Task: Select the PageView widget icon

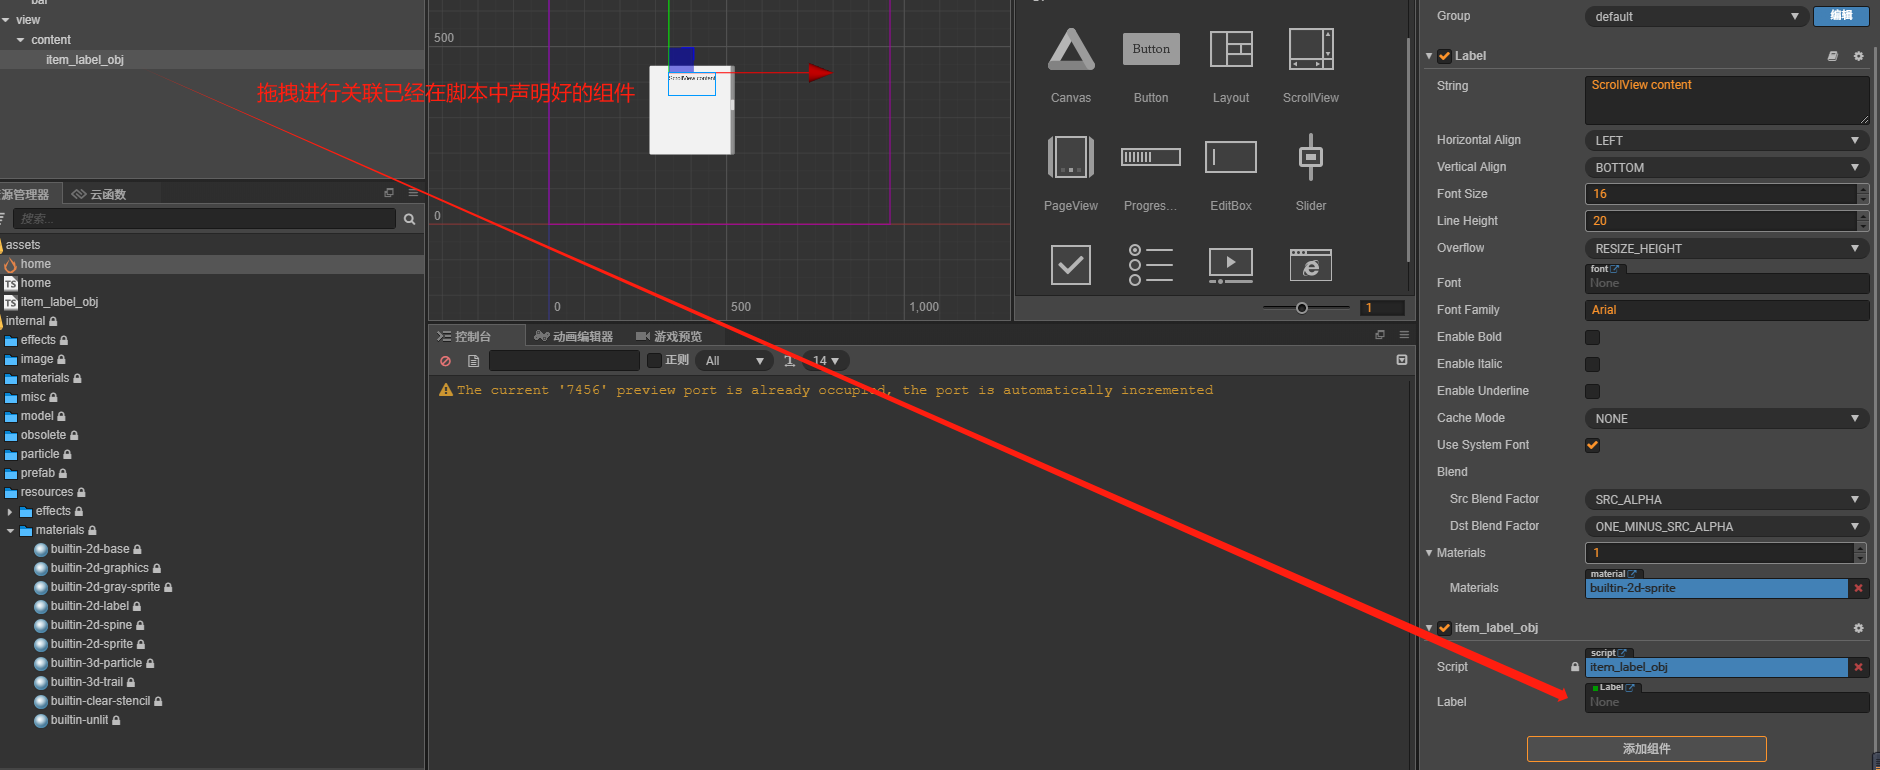Action: click(x=1070, y=157)
